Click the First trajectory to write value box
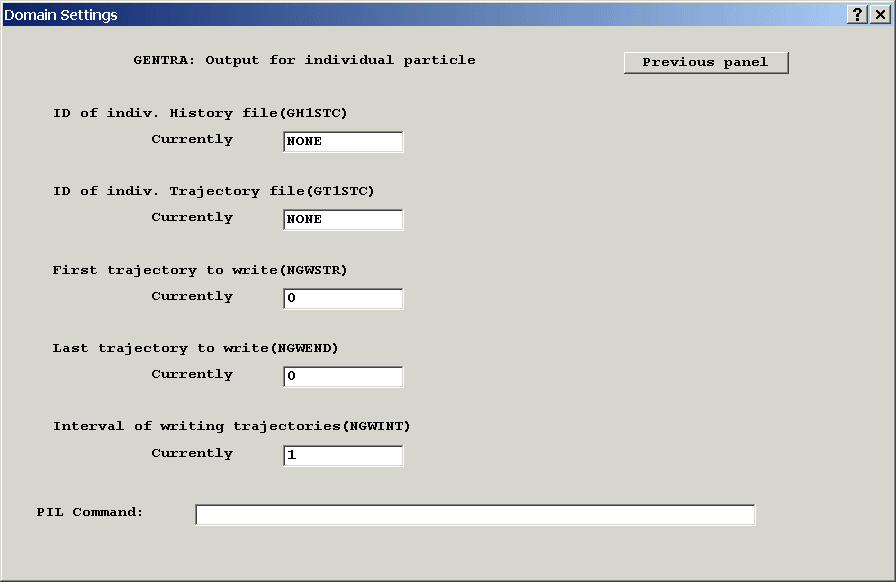 pos(343,299)
